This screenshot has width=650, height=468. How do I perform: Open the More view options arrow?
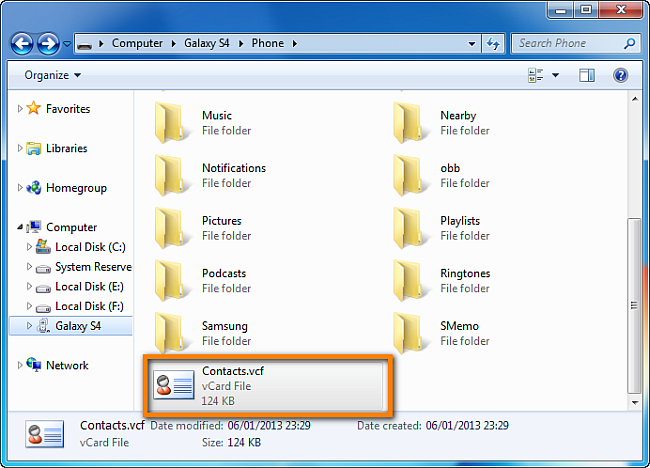(x=555, y=75)
